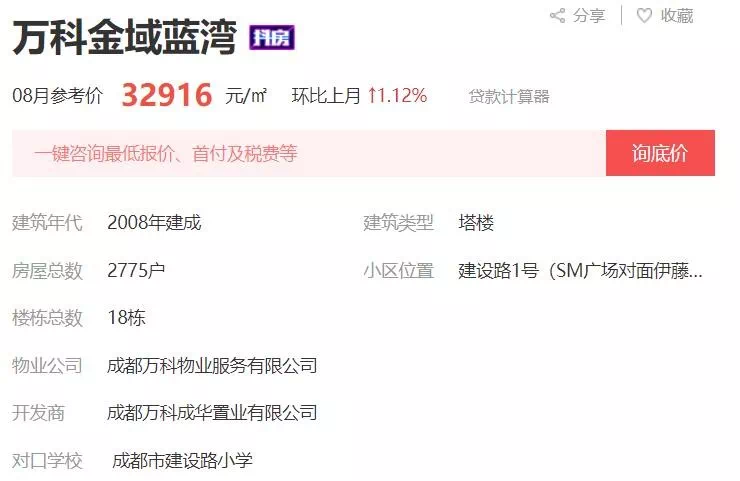Click 成都万科物业服务有限公司 property company
Screen dimensions: 740x481
coord(212,365)
